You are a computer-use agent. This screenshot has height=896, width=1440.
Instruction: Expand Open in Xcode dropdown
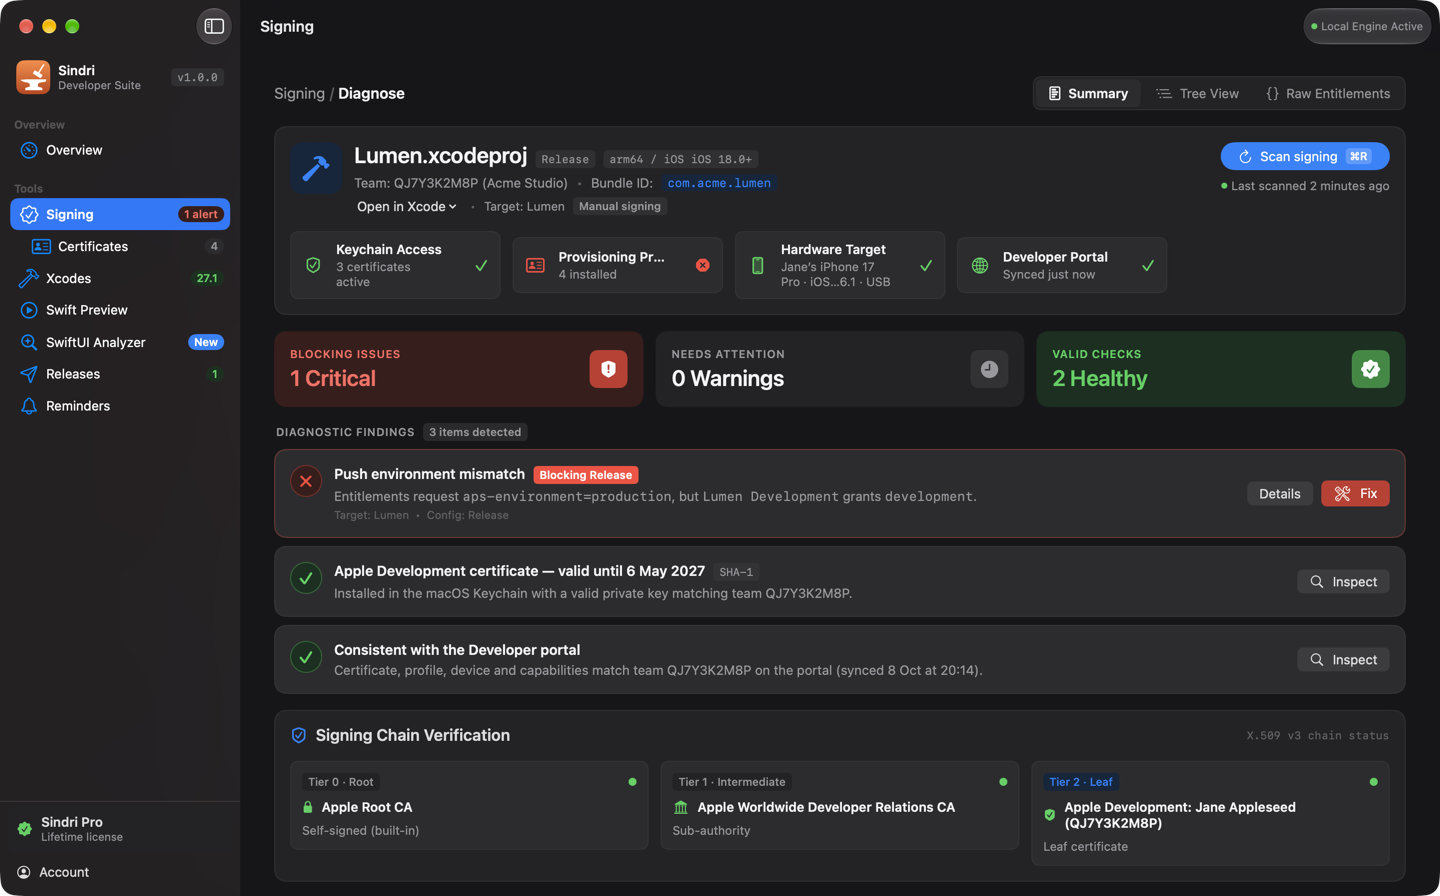(x=407, y=206)
